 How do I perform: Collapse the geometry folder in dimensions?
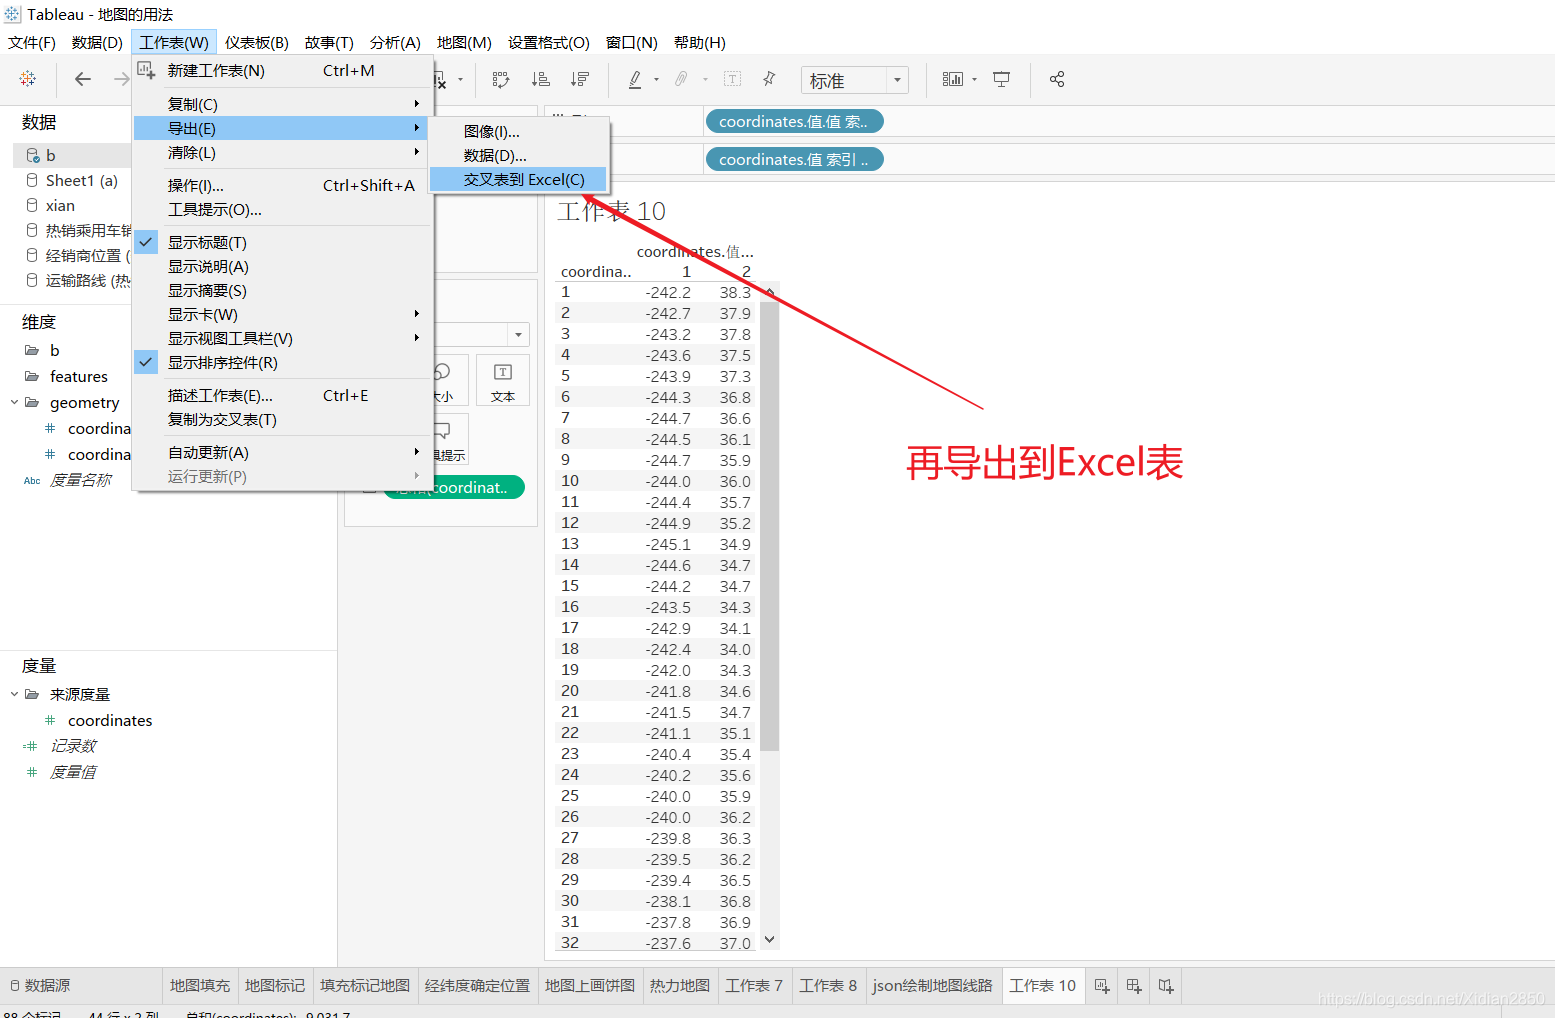click(x=14, y=402)
